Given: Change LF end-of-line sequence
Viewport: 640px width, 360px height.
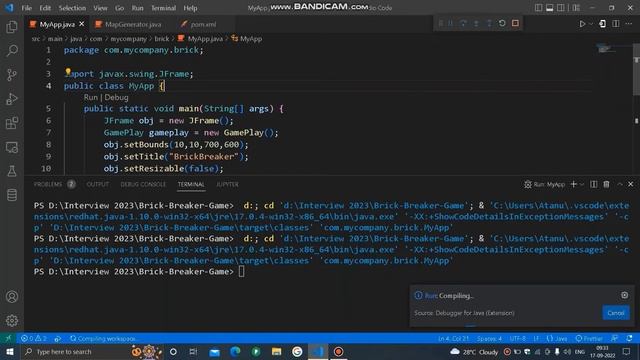Looking at the screenshot, I should [x=536, y=338].
